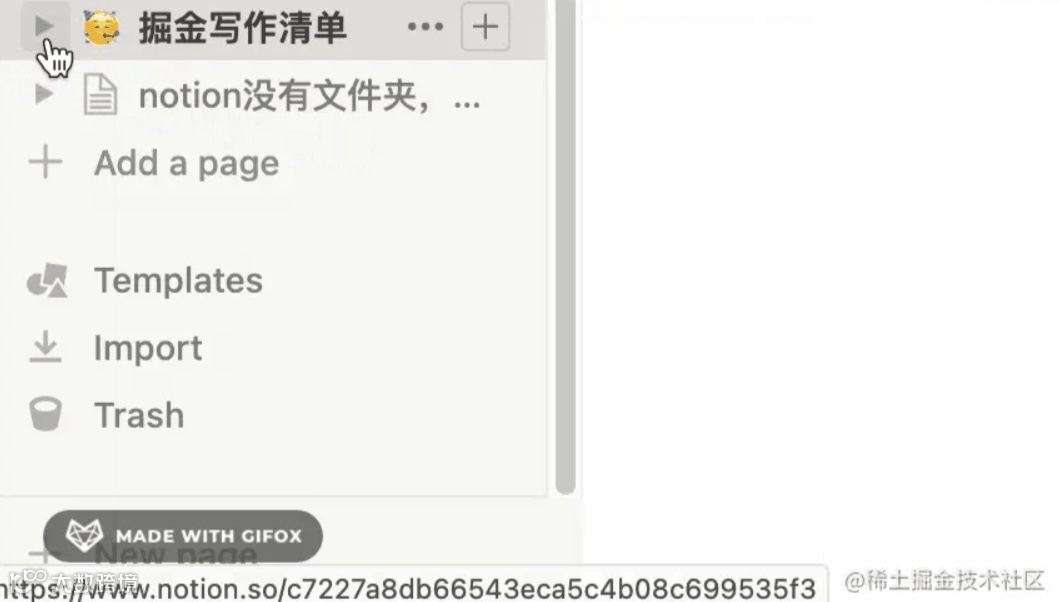1060x602 pixels.
Task: Open the notion没有文件夹 page title
Action: (x=309, y=95)
